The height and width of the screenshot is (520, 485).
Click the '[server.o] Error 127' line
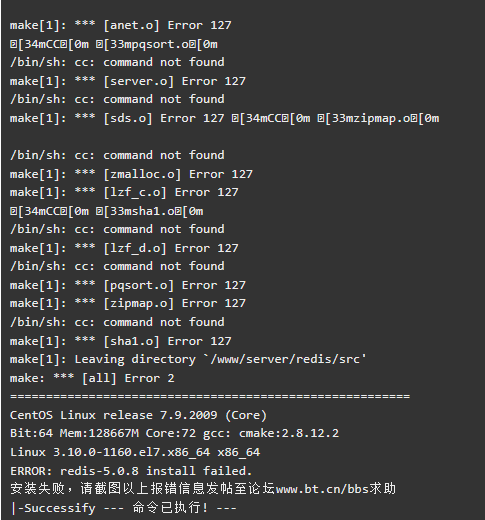pos(128,81)
